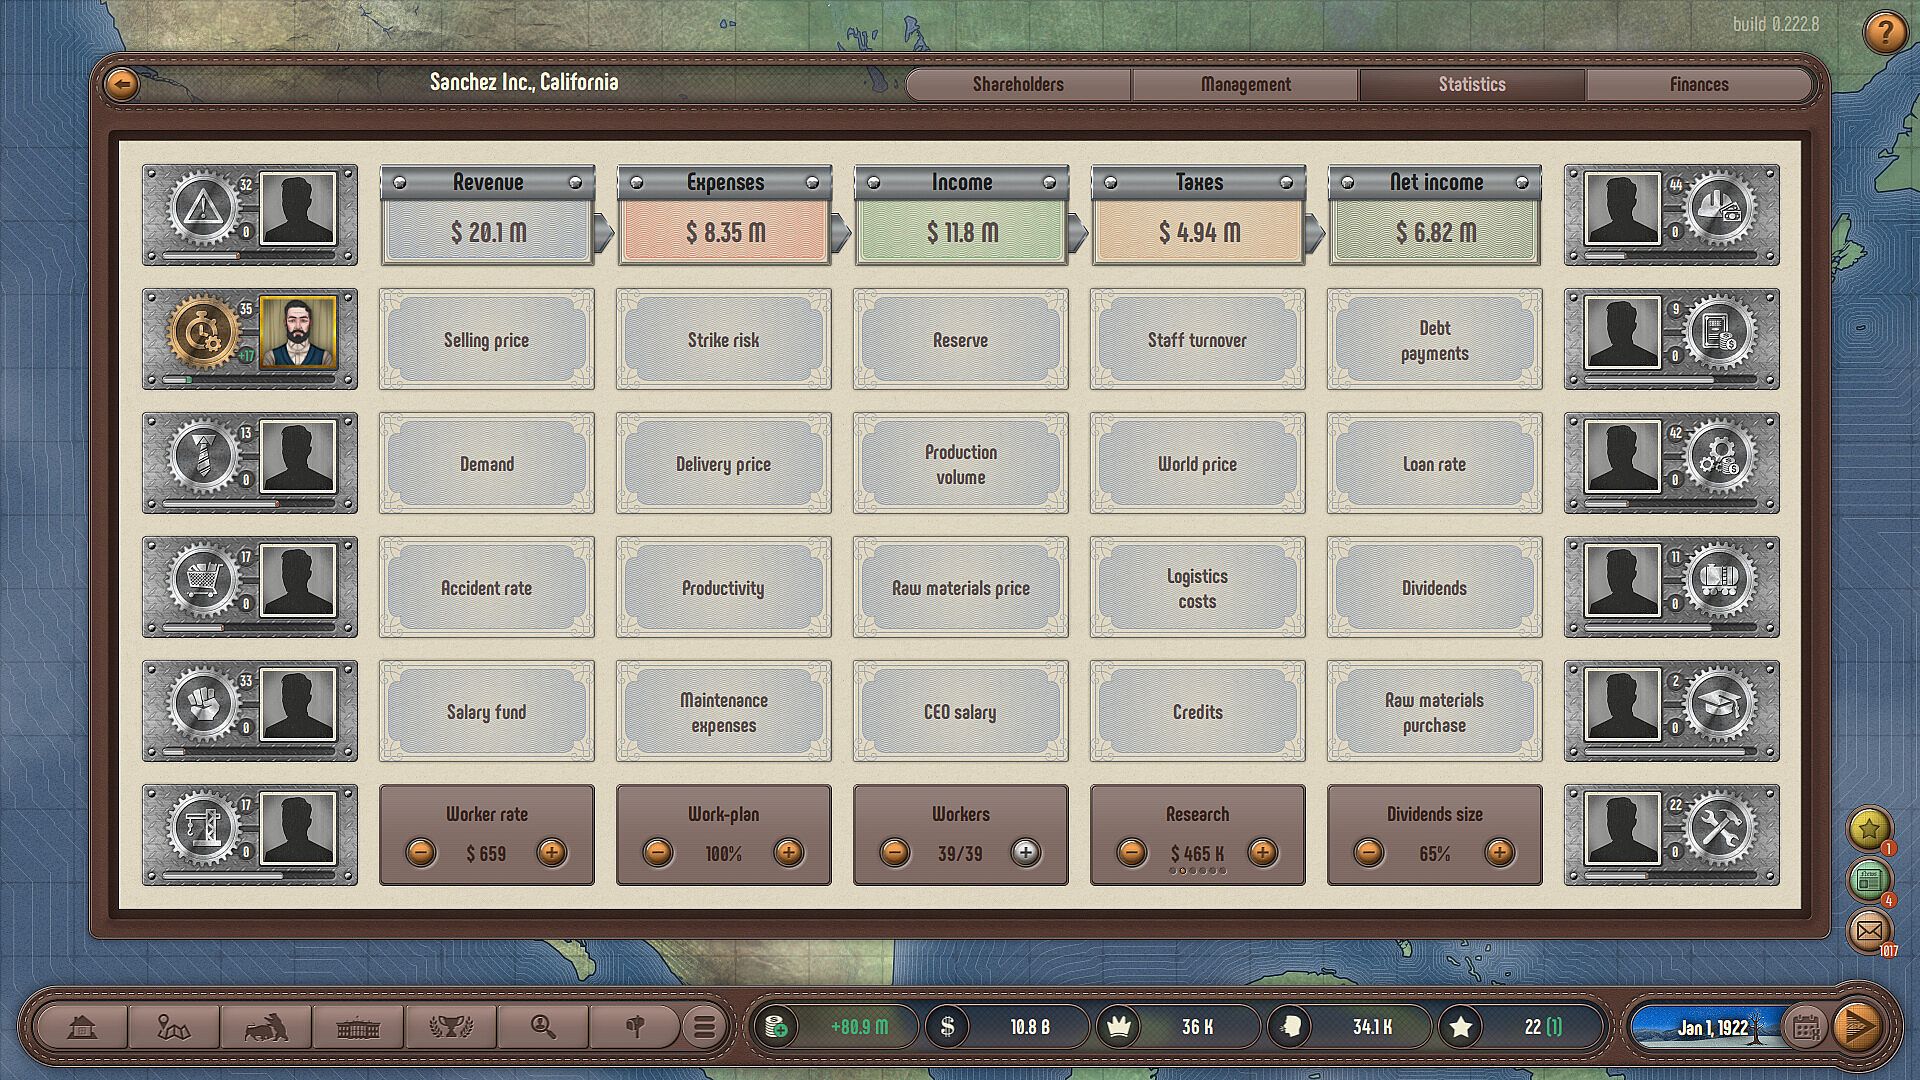
Task: Open the calendar icon next to date
Action: point(1805,1027)
